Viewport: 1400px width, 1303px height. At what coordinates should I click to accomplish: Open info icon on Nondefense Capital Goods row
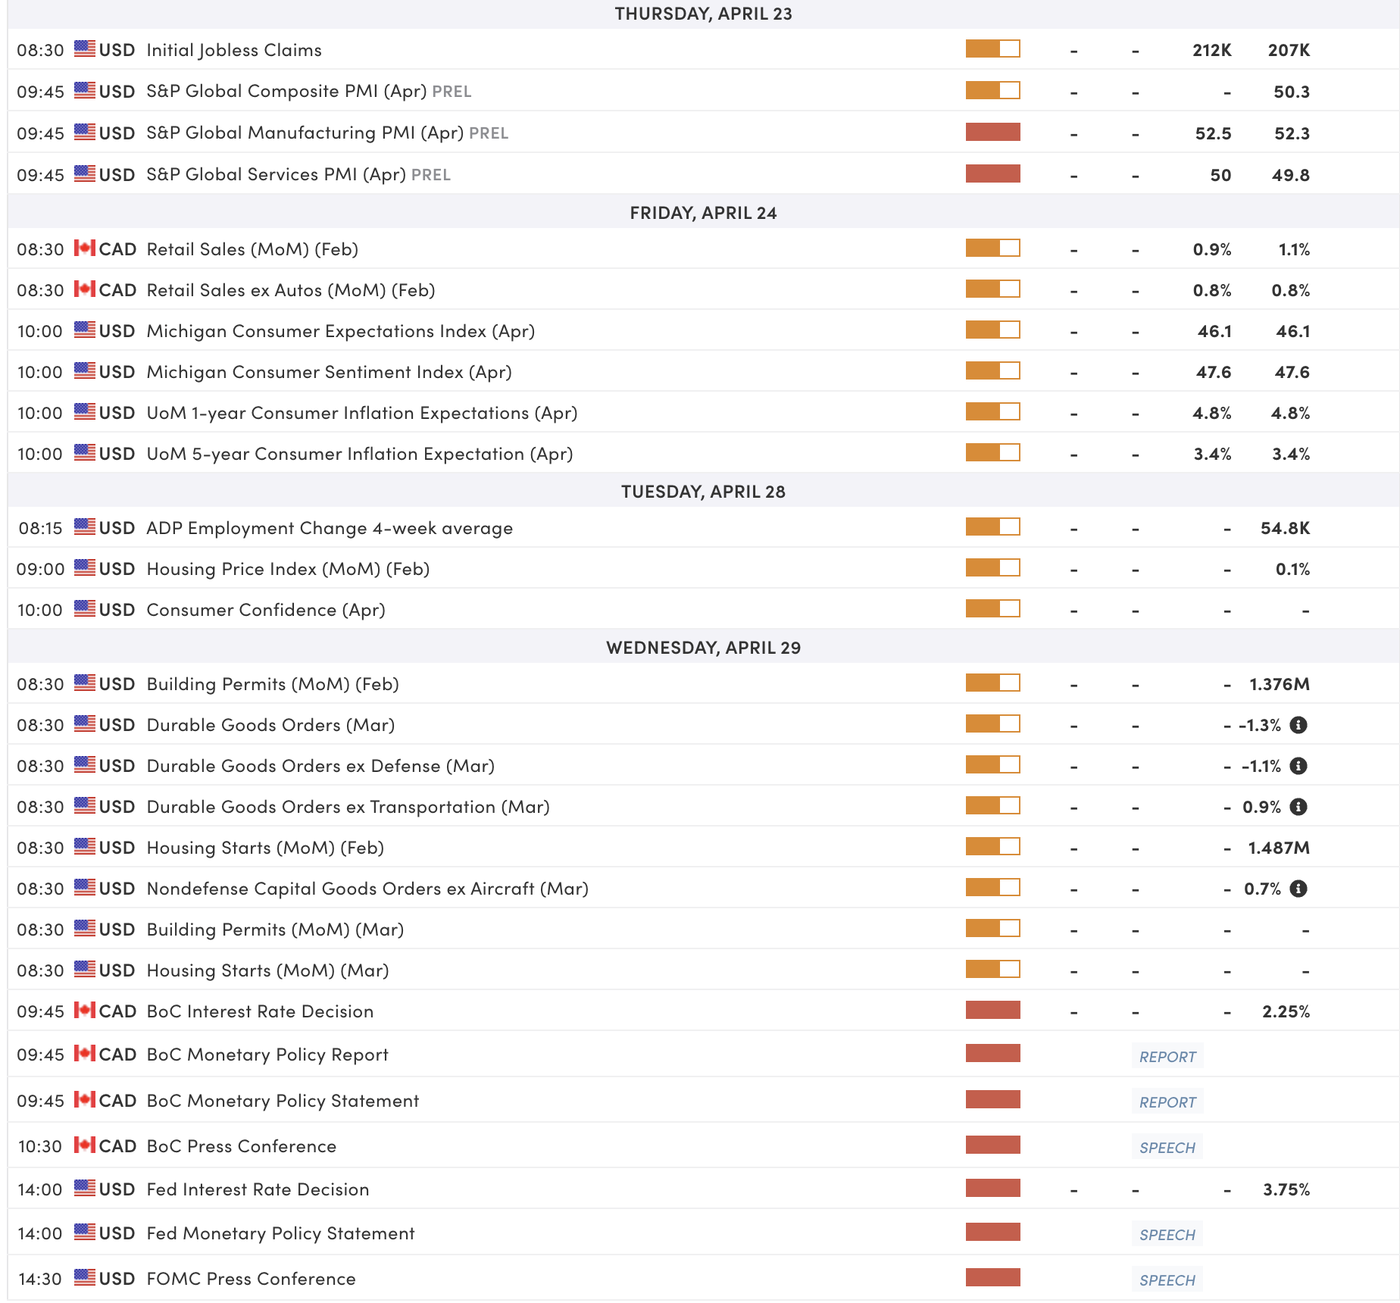coord(1298,889)
